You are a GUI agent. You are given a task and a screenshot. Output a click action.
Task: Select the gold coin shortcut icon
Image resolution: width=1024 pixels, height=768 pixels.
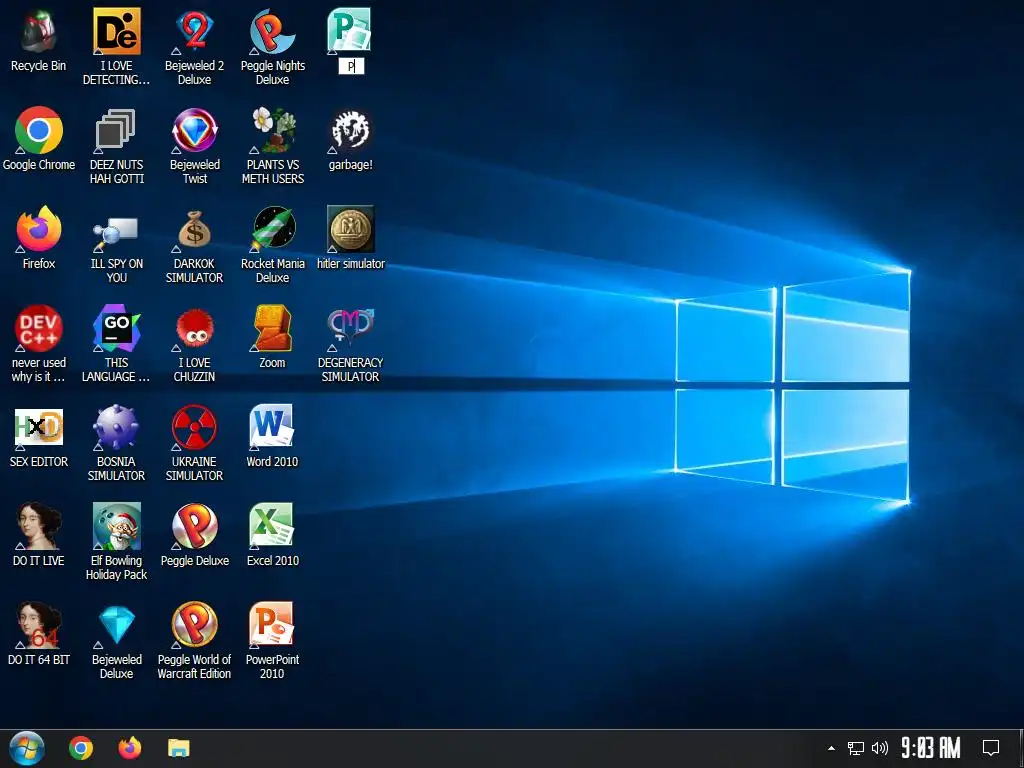[x=350, y=229]
